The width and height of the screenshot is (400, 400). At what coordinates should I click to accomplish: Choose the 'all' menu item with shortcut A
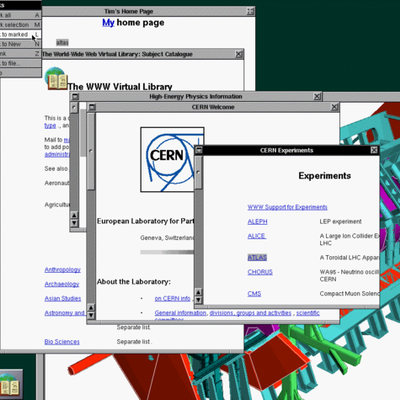(20, 15)
